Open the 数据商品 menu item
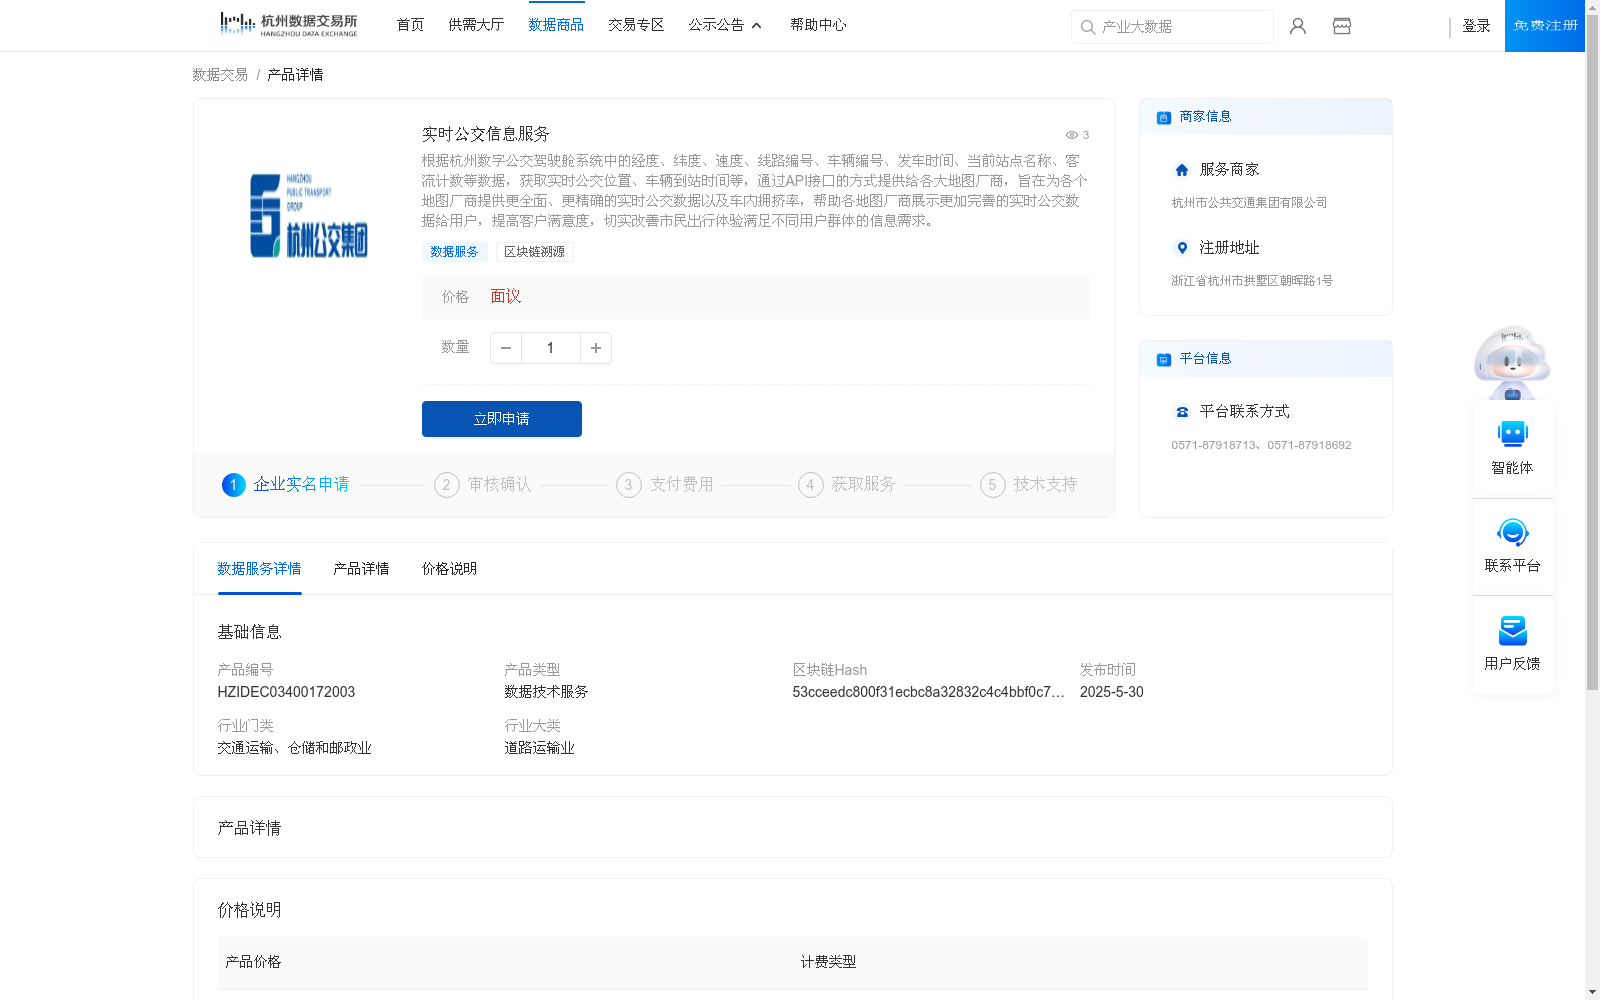Viewport: 1600px width, 1000px height. click(556, 25)
